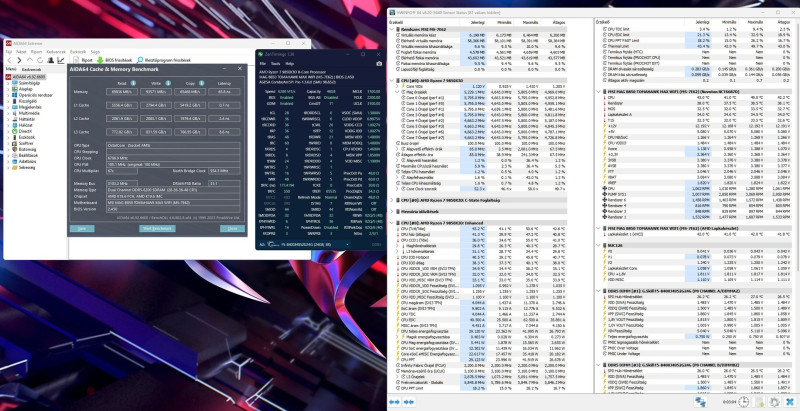800x411 pixels.
Task: Open the Nézet menu in AIDA64
Action: pyautogui.click(x=21, y=52)
